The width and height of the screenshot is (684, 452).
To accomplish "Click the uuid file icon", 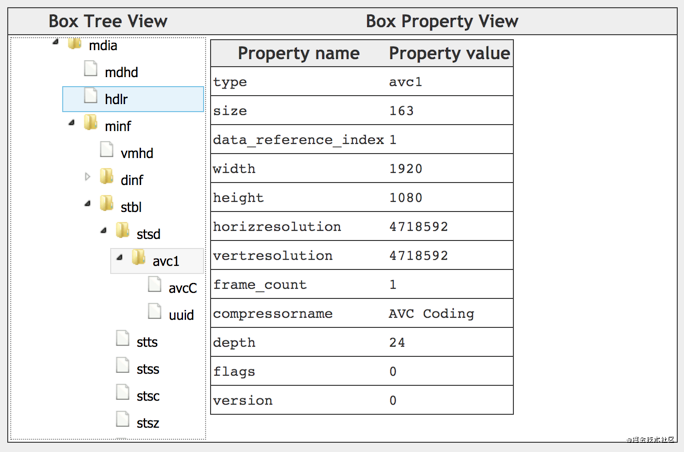I will tap(155, 312).
